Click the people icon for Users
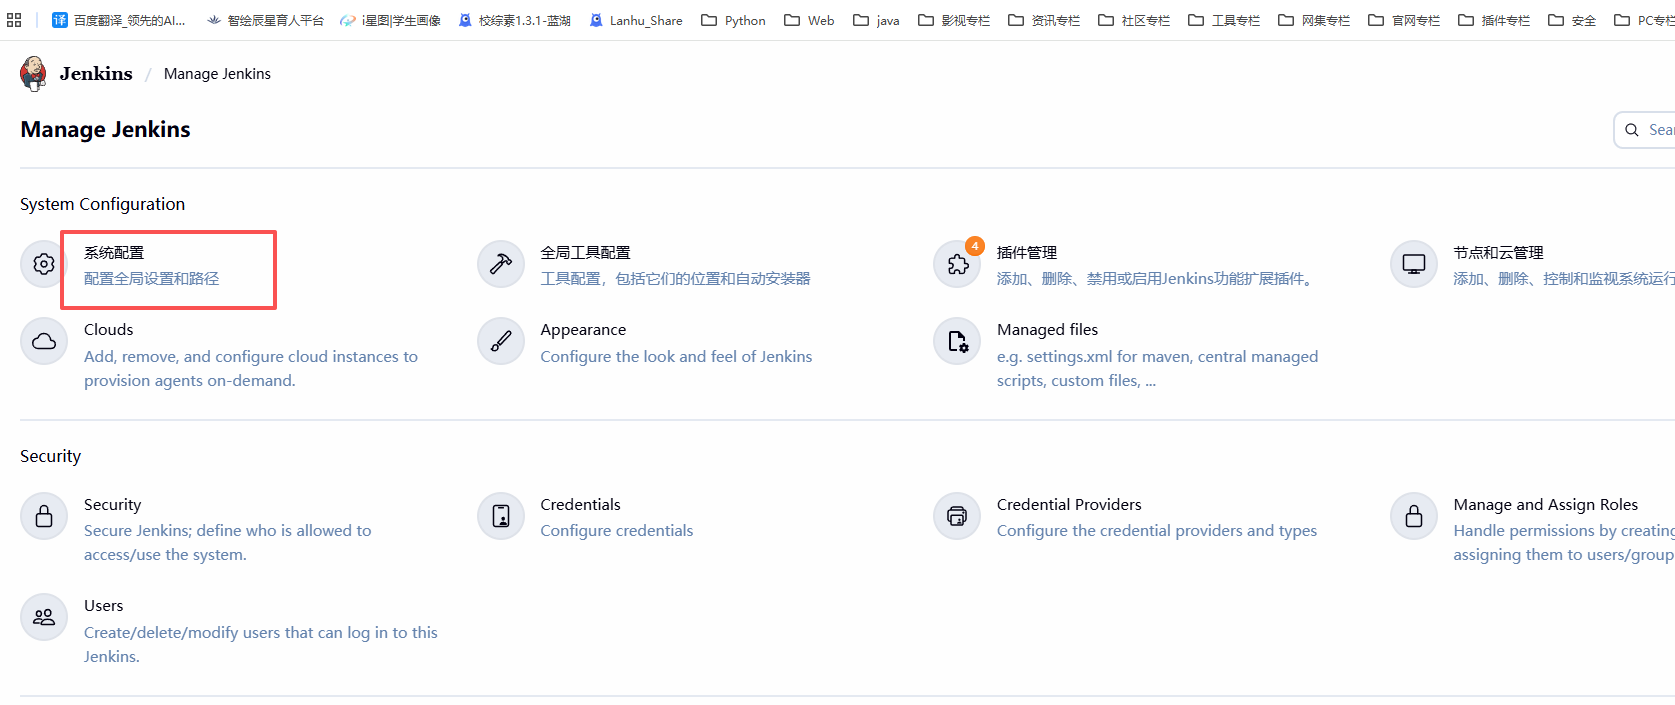This screenshot has height=705, width=1675. 44,617
